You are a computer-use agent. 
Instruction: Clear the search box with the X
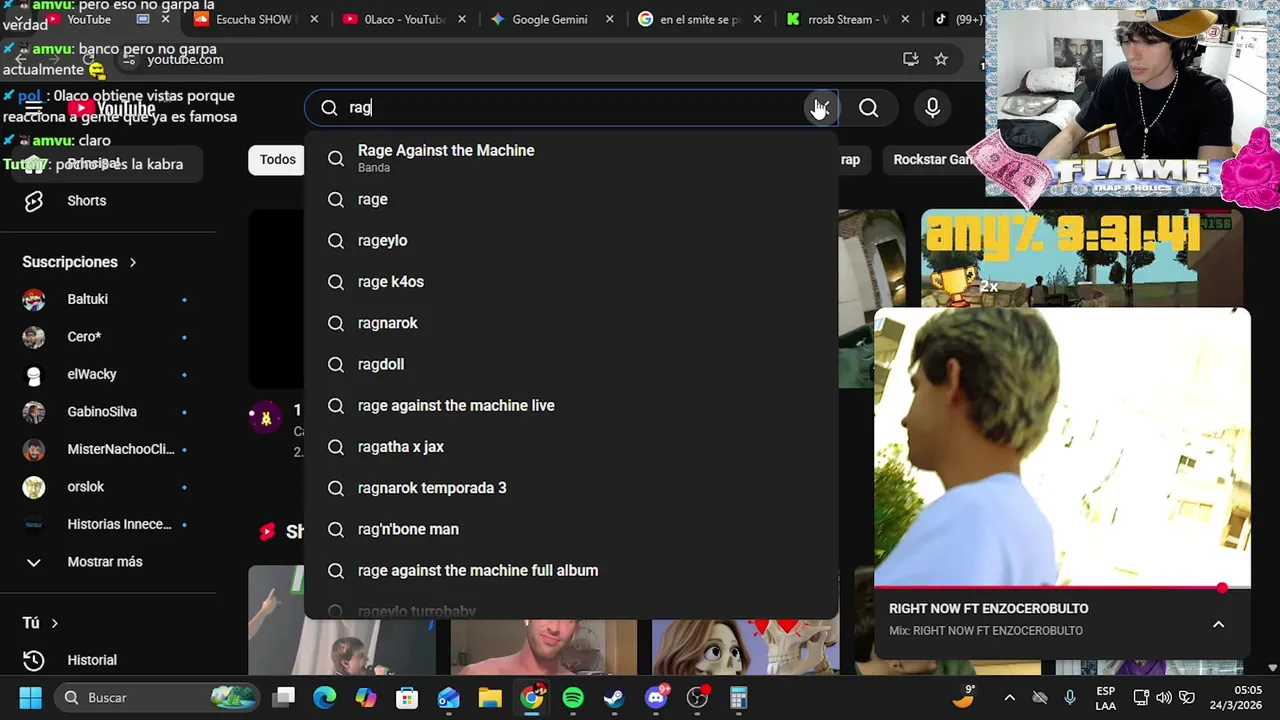pos(820,108)
